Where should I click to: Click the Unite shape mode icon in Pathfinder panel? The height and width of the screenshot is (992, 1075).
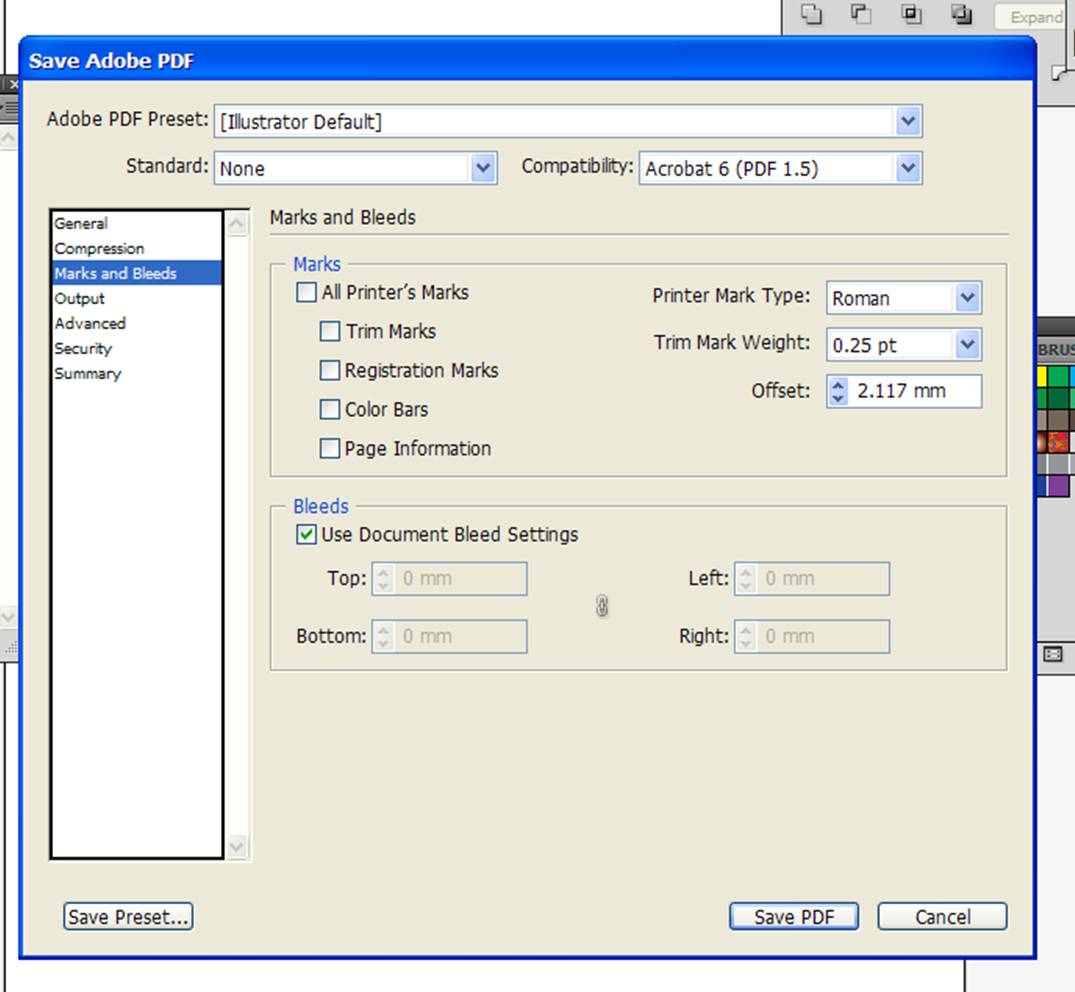pos(811,14)
